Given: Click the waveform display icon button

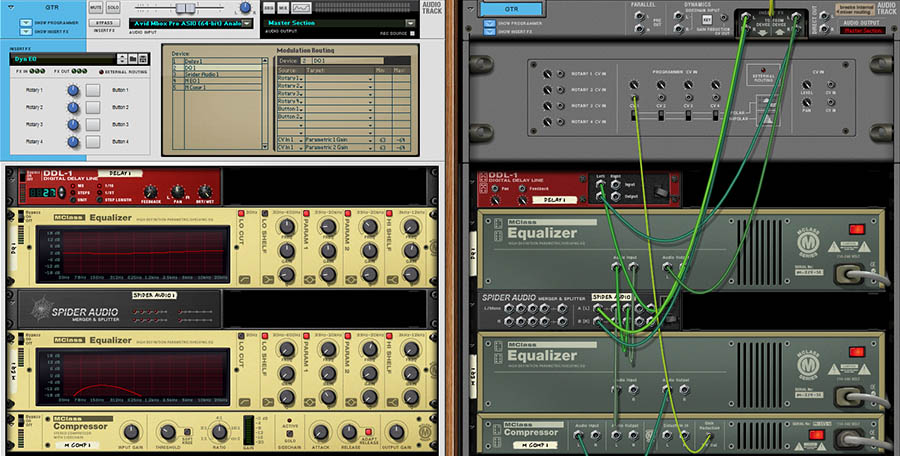Looking at the screenshot, I should pyautogui.click(x=301, y=8).
